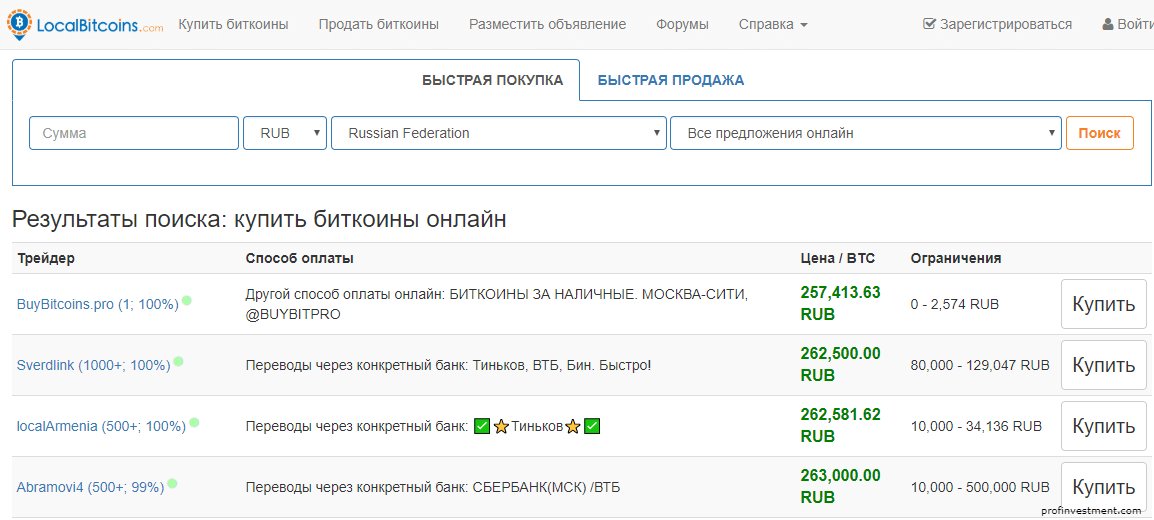Open the Все предложения онлайн dropdown
The height and width of the screenshot is (520, 1154).
click(x=866, y=133)
